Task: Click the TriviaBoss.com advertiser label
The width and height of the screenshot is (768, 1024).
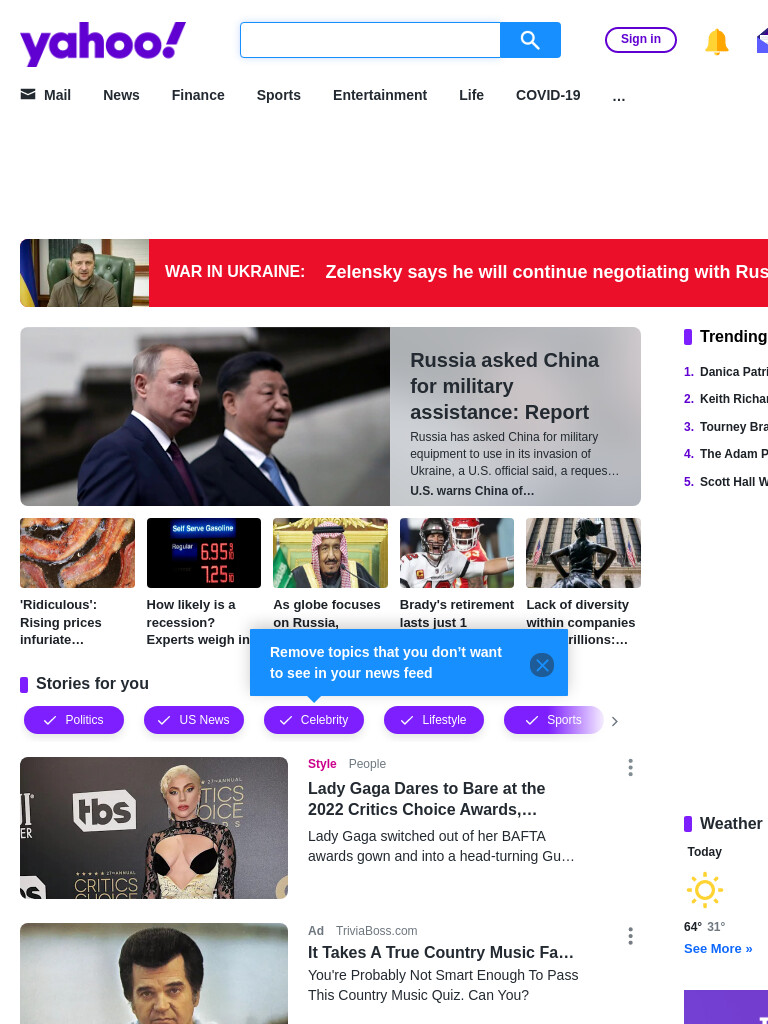Action: (x=376, y=931)
